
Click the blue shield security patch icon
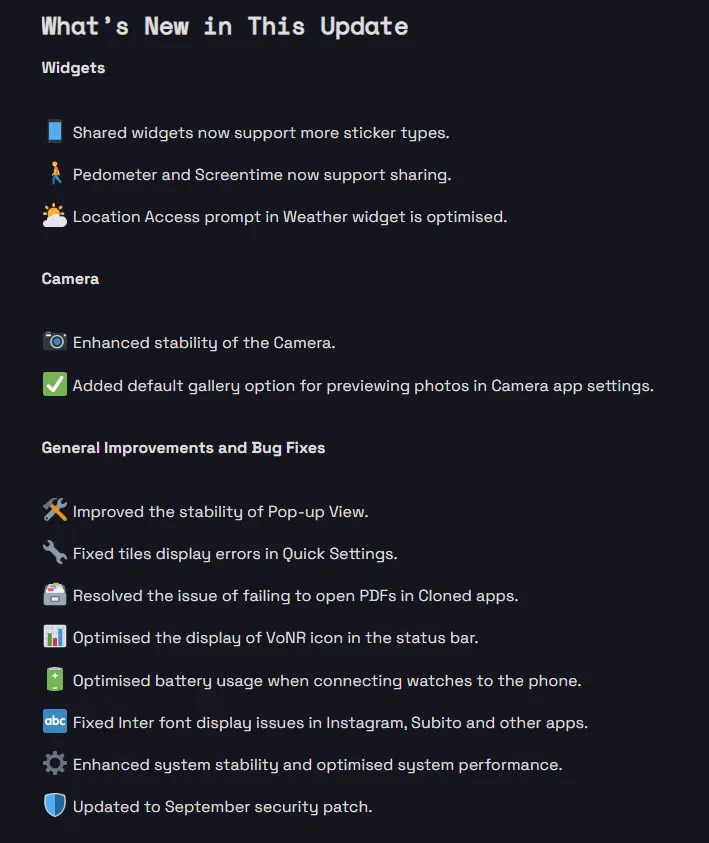[55, 806]
